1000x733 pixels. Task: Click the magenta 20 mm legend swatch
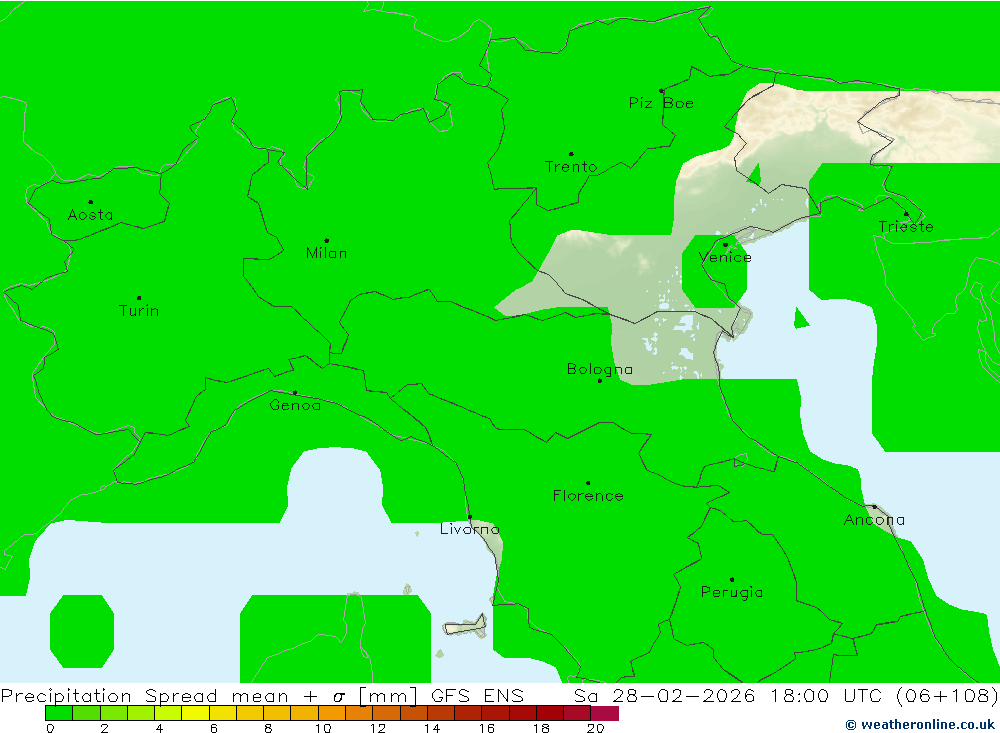pos(605,713)
